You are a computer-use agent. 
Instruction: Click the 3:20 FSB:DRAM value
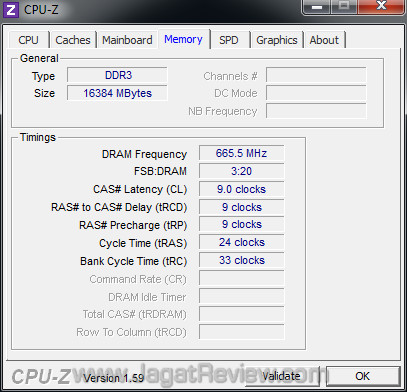click(241, 171)
